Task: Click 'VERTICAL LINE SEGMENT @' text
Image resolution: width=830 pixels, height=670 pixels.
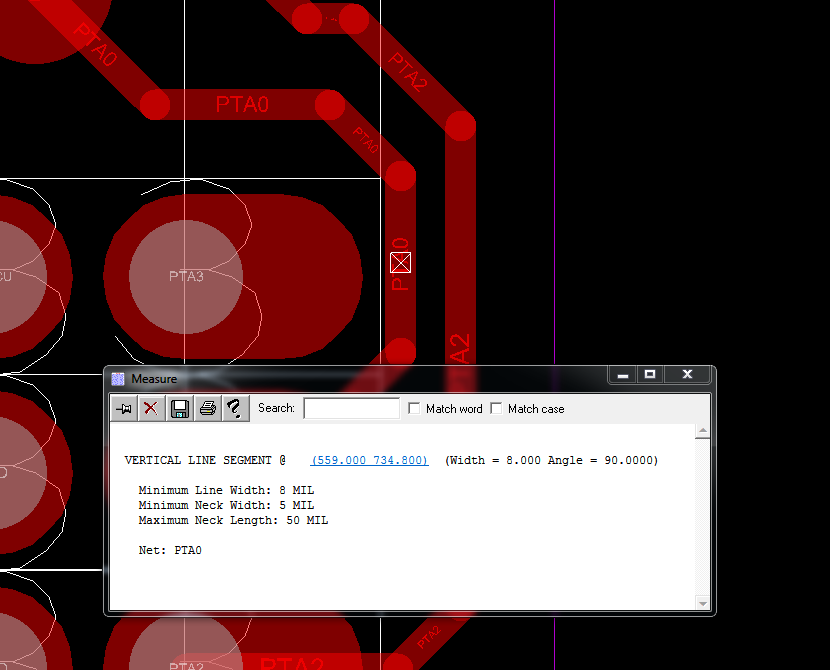Action: (205, 460)
